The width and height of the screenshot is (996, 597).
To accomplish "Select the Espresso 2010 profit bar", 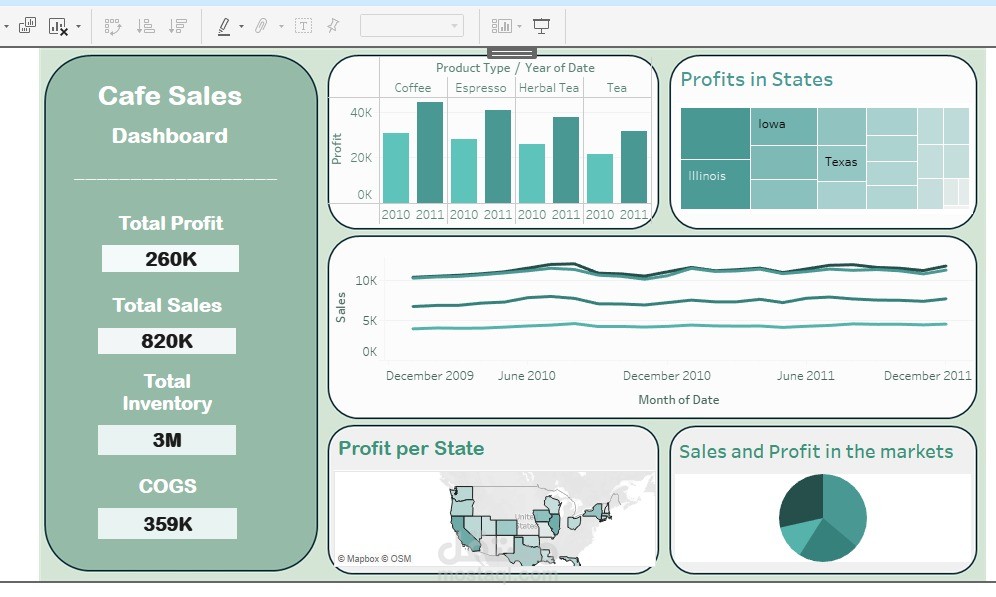I will click(464, 171).
